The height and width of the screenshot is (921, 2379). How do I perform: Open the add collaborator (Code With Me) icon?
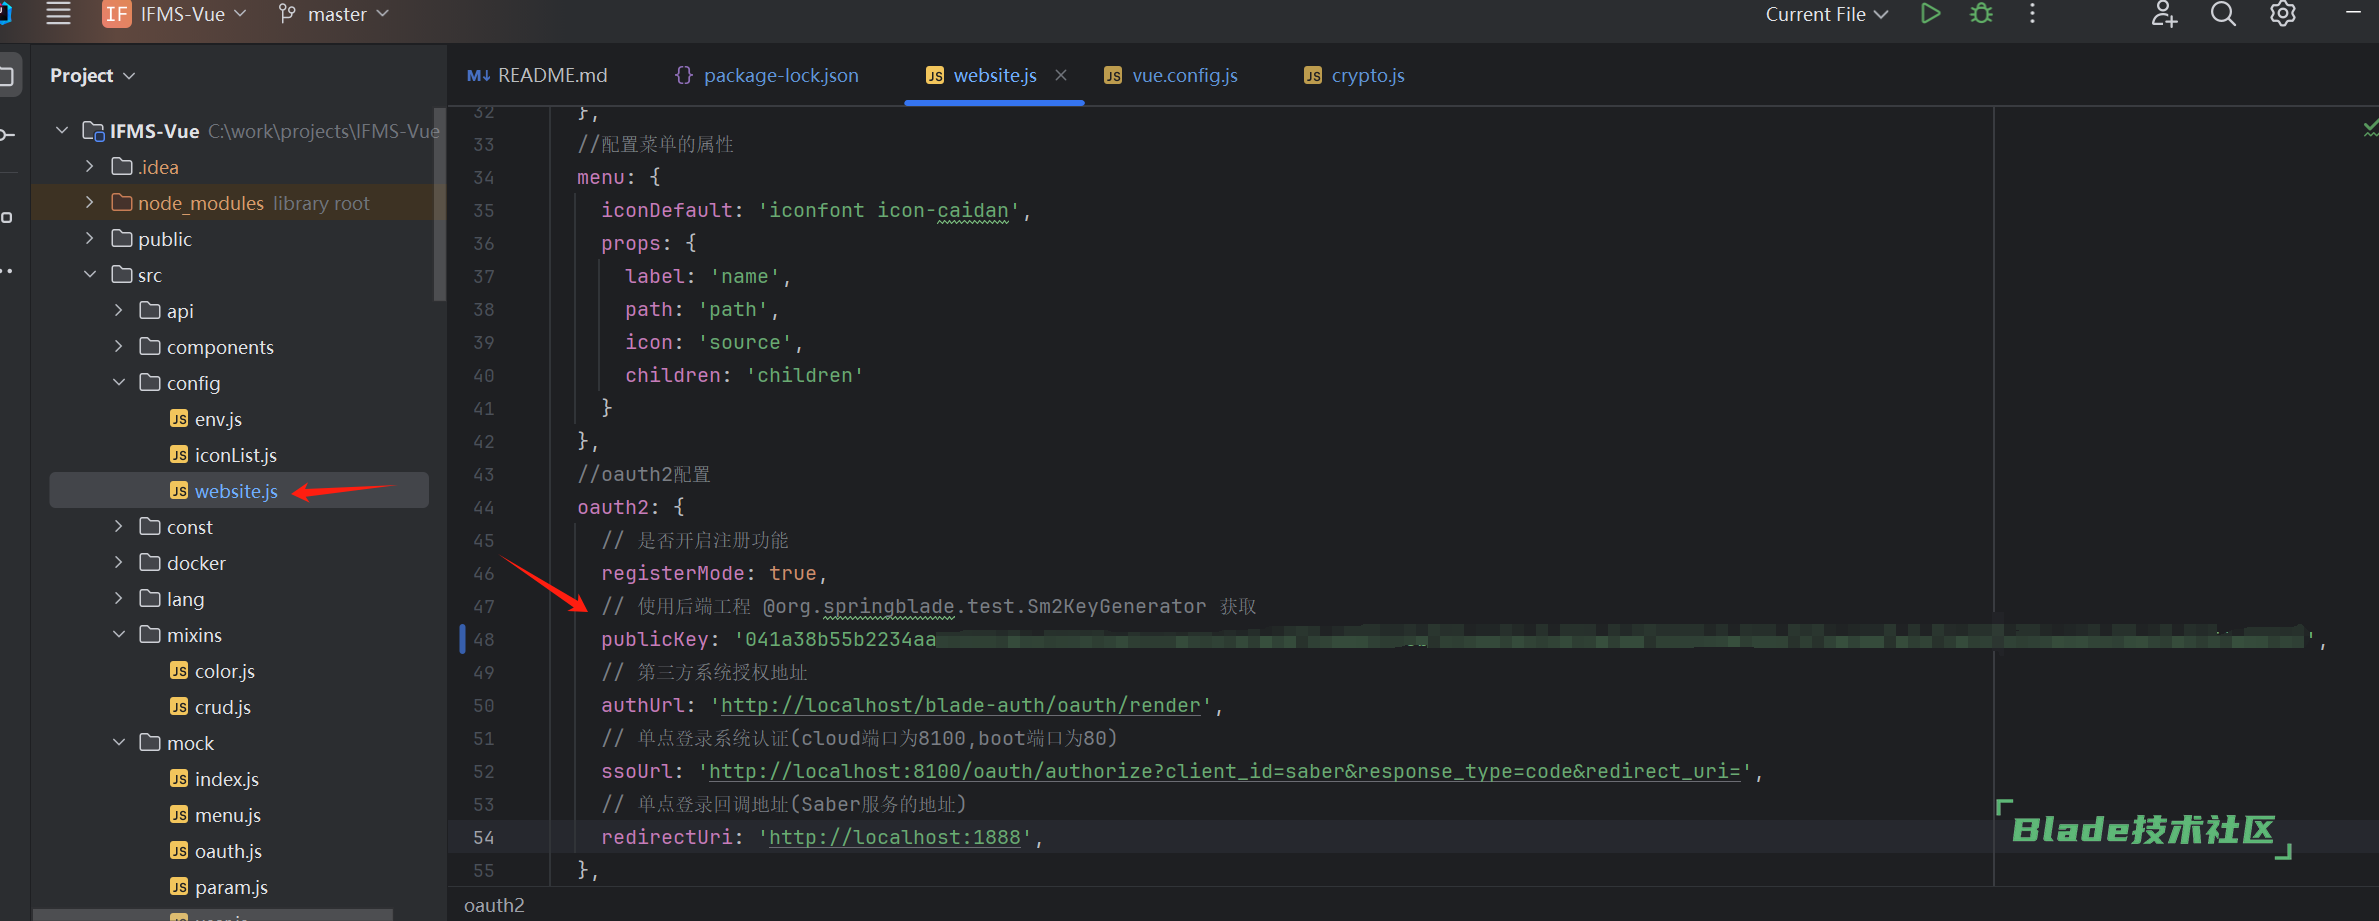pyautogui.click(x=2165, y=14)
